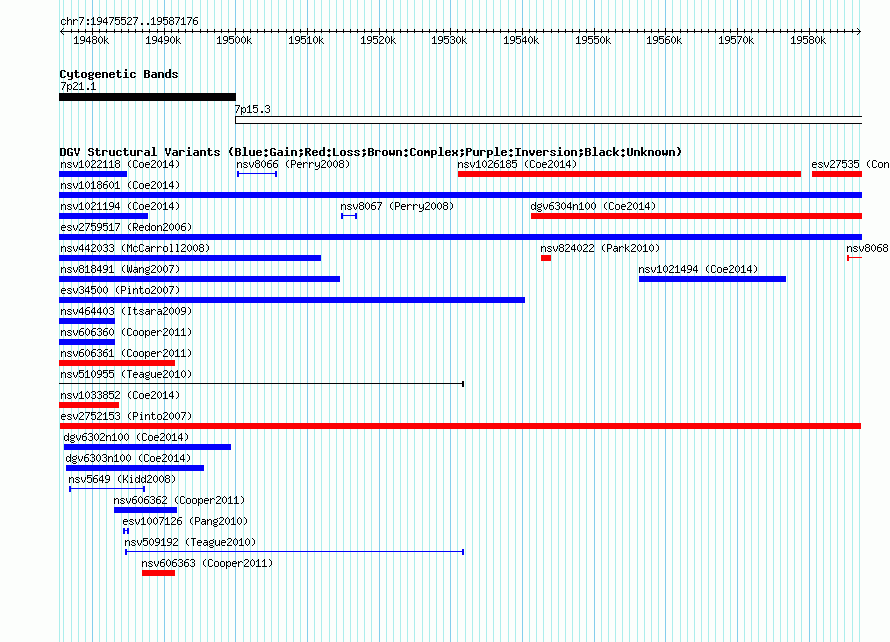The image size is (890, 642).
Task: Select the nsv606363 (Cooper2011) label
Action: tap(207, 563)
